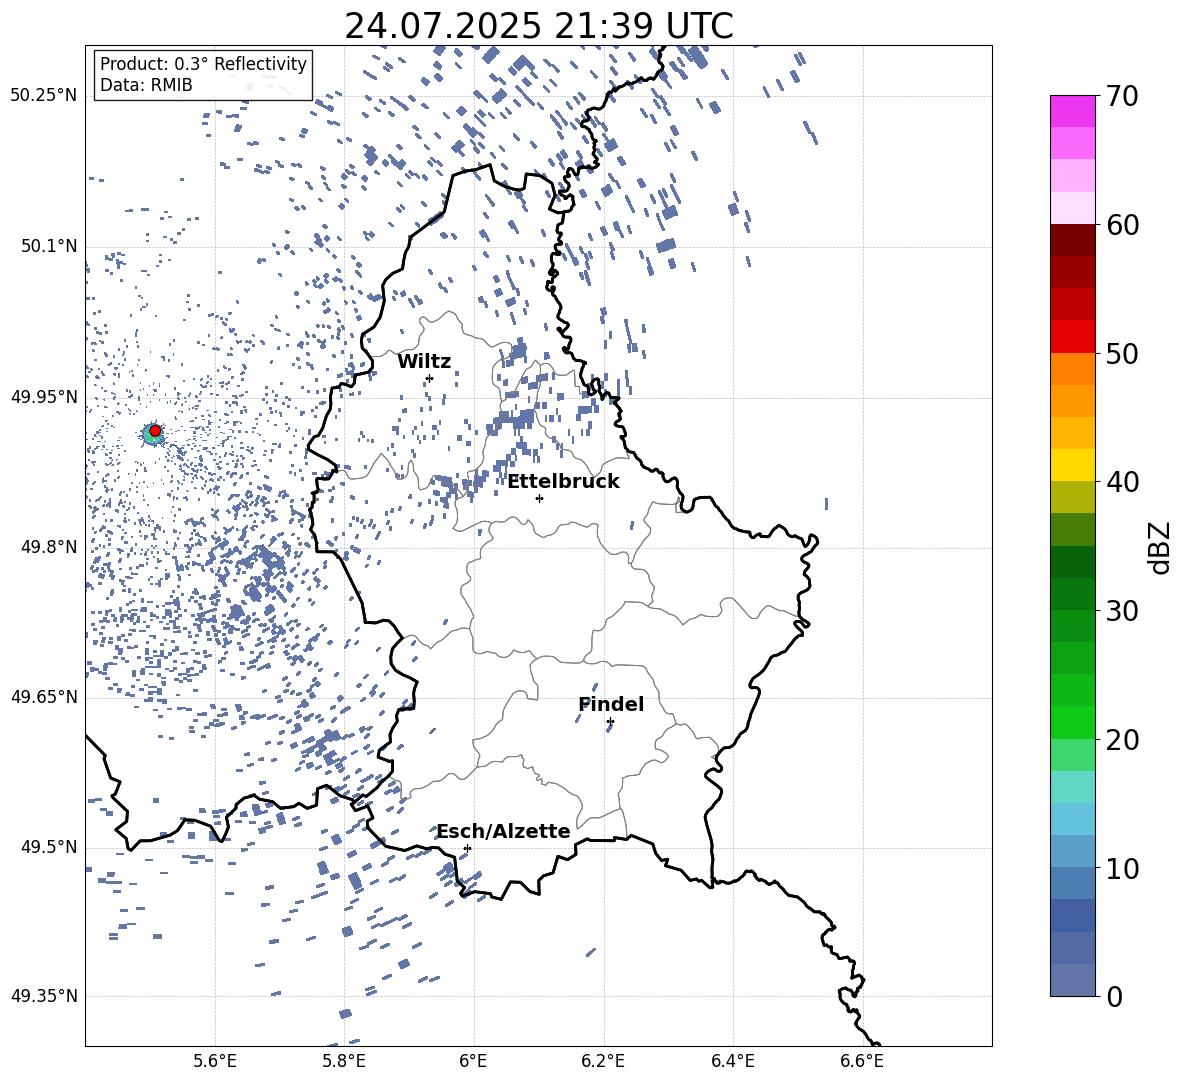The width and height of the screenshot is (1184, 1081).
Task: Click the 60 colorbar tick label
Action: point(1122,225)
